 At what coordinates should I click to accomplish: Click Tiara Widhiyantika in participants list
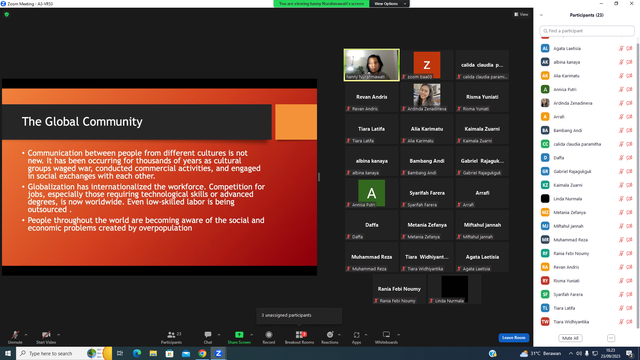586,322
